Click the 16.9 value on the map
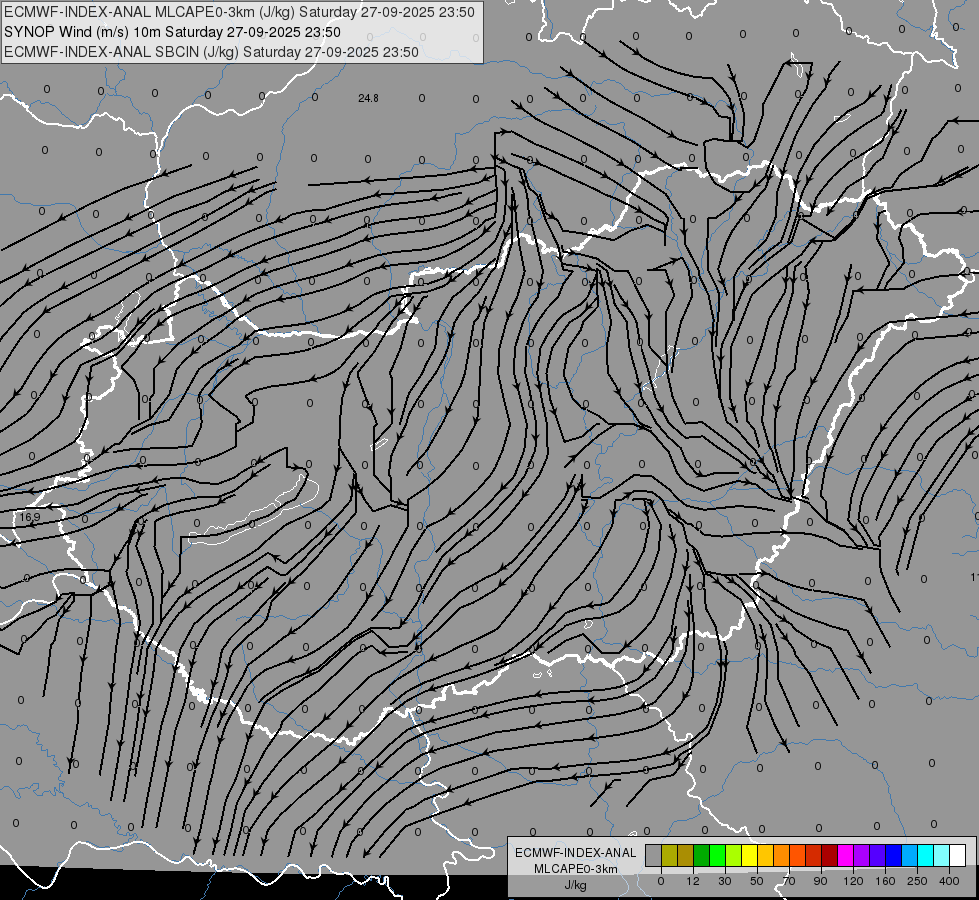Image resolution: width=979 pixels, height=900 pixels. pos(29,517)
